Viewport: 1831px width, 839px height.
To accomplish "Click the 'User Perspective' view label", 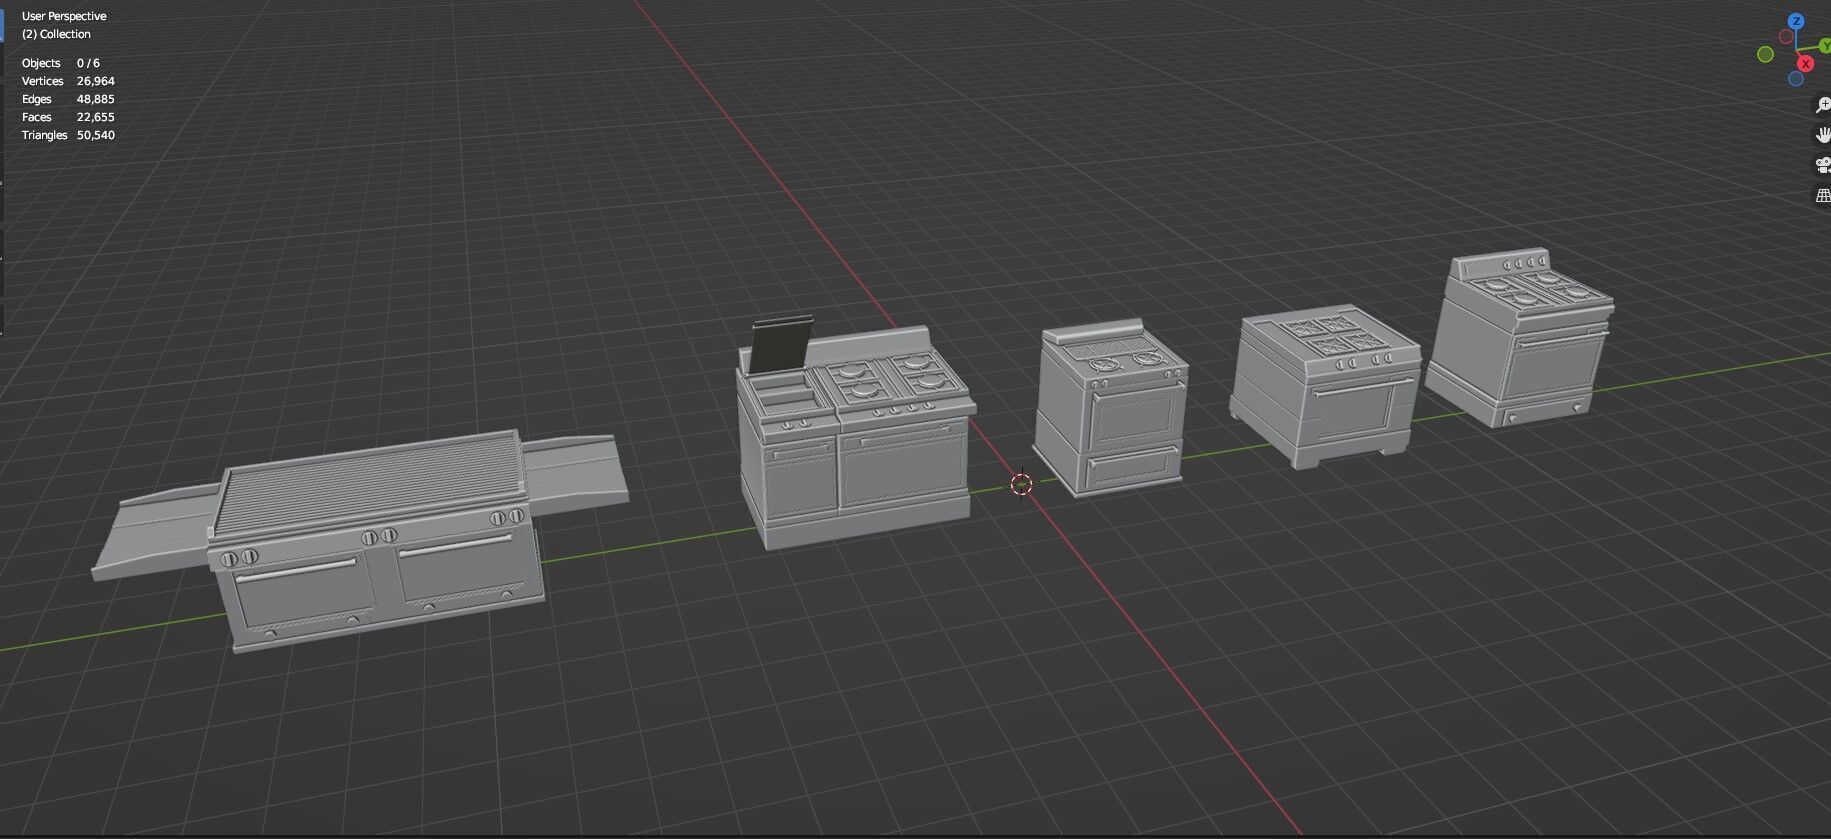I will pyautogui.click(x=64, y=16).
